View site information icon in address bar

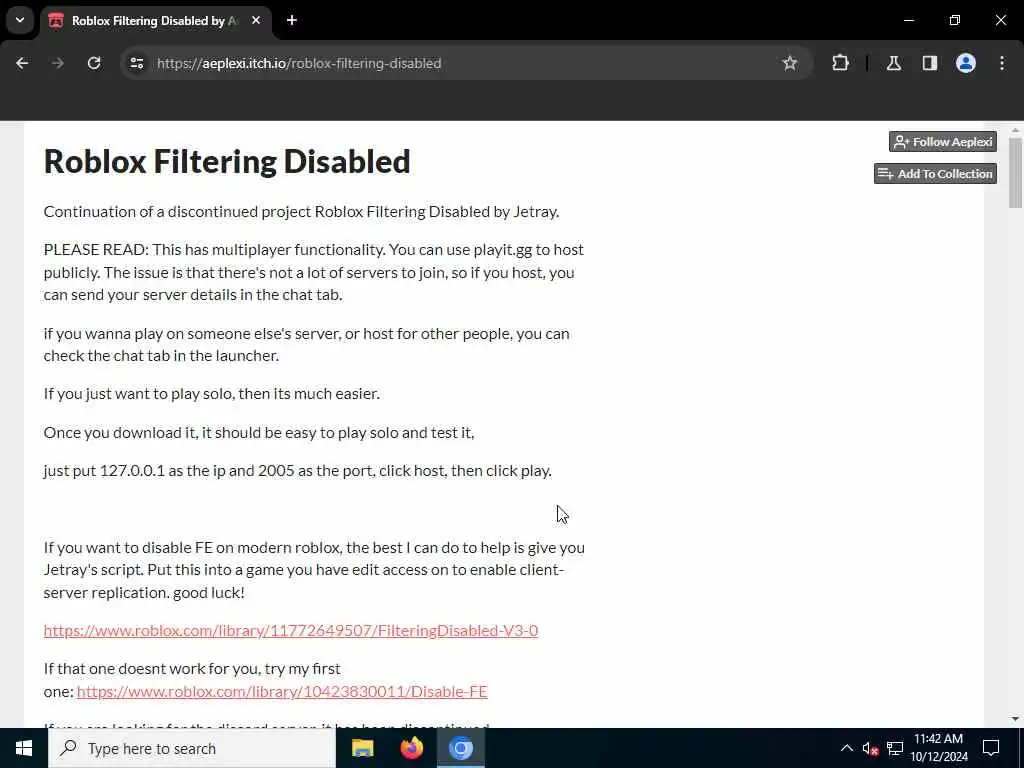[136, 63]
